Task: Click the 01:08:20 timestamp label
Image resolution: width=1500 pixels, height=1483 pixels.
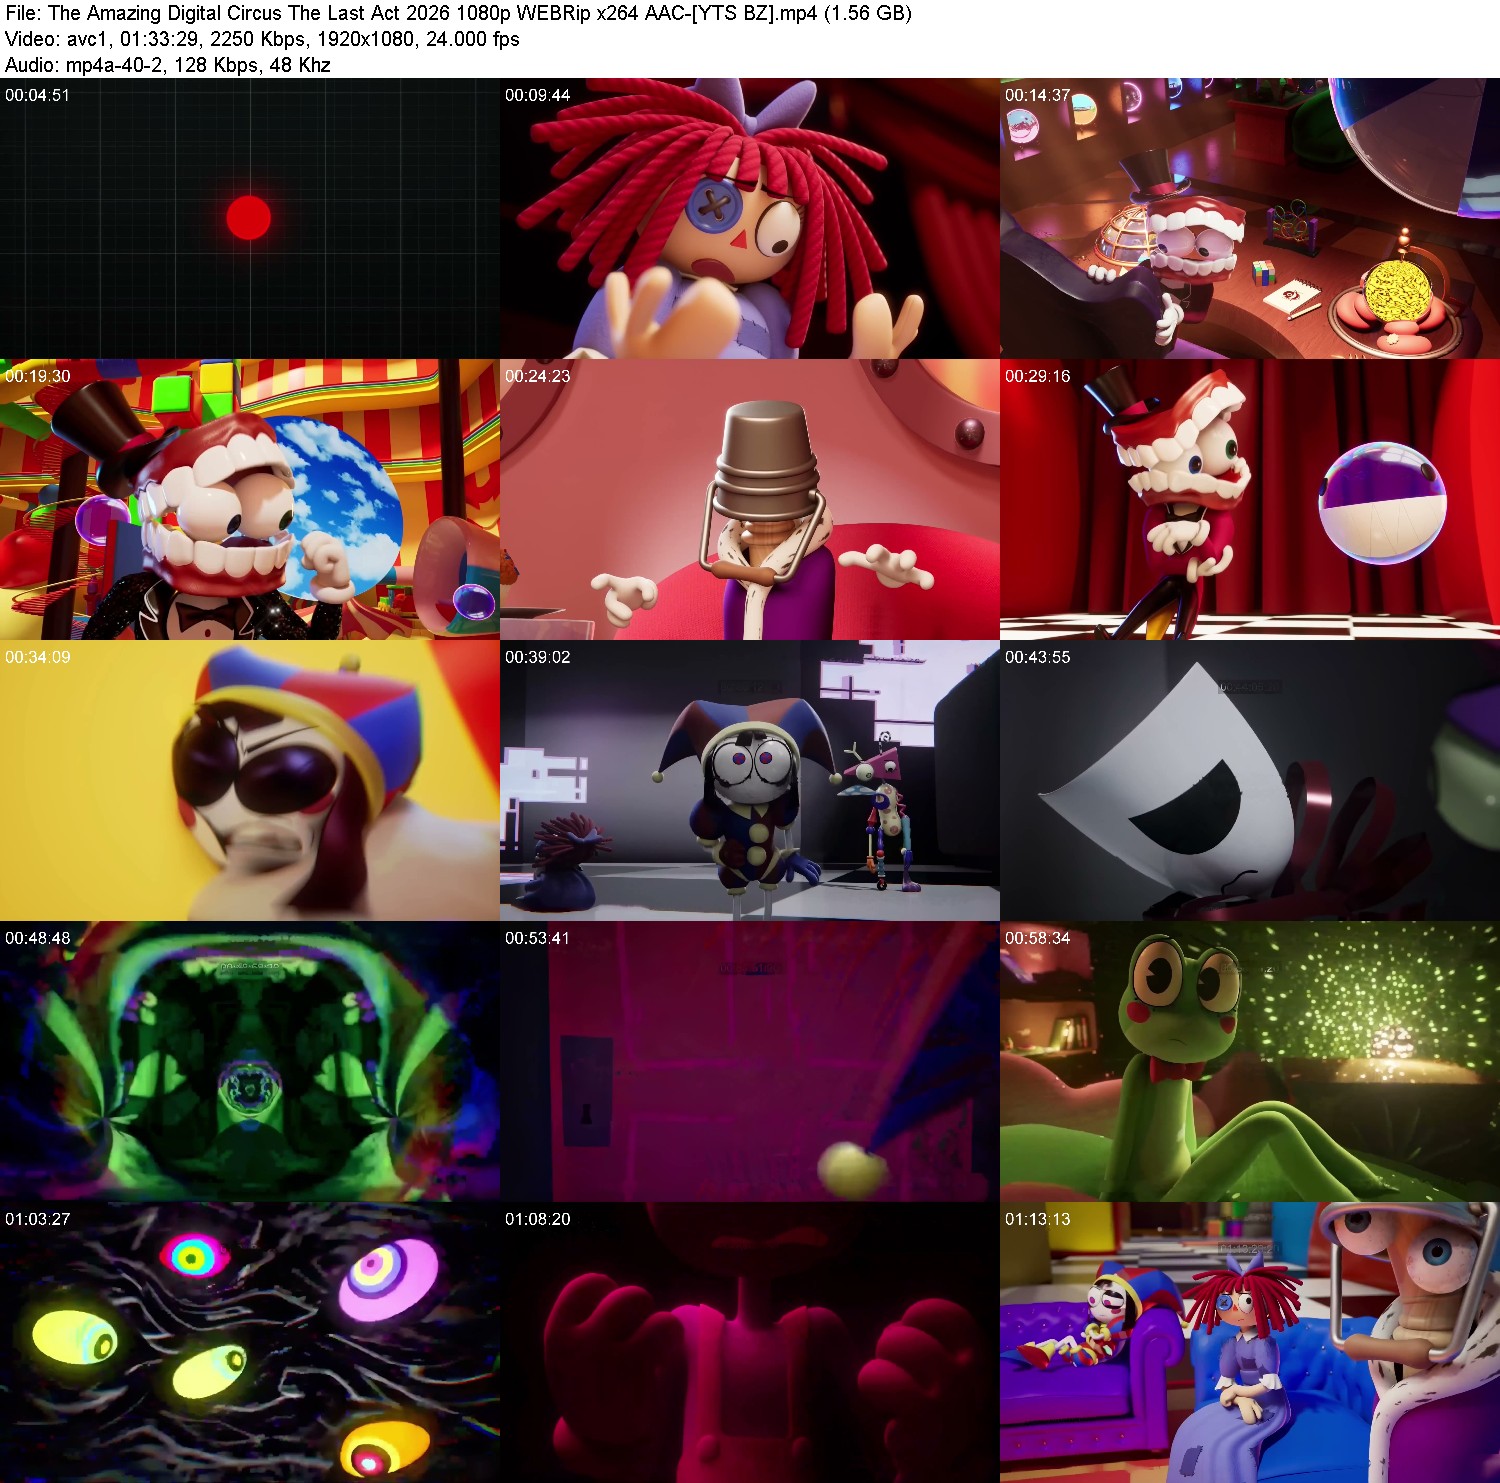Action: pos(537,1219)
